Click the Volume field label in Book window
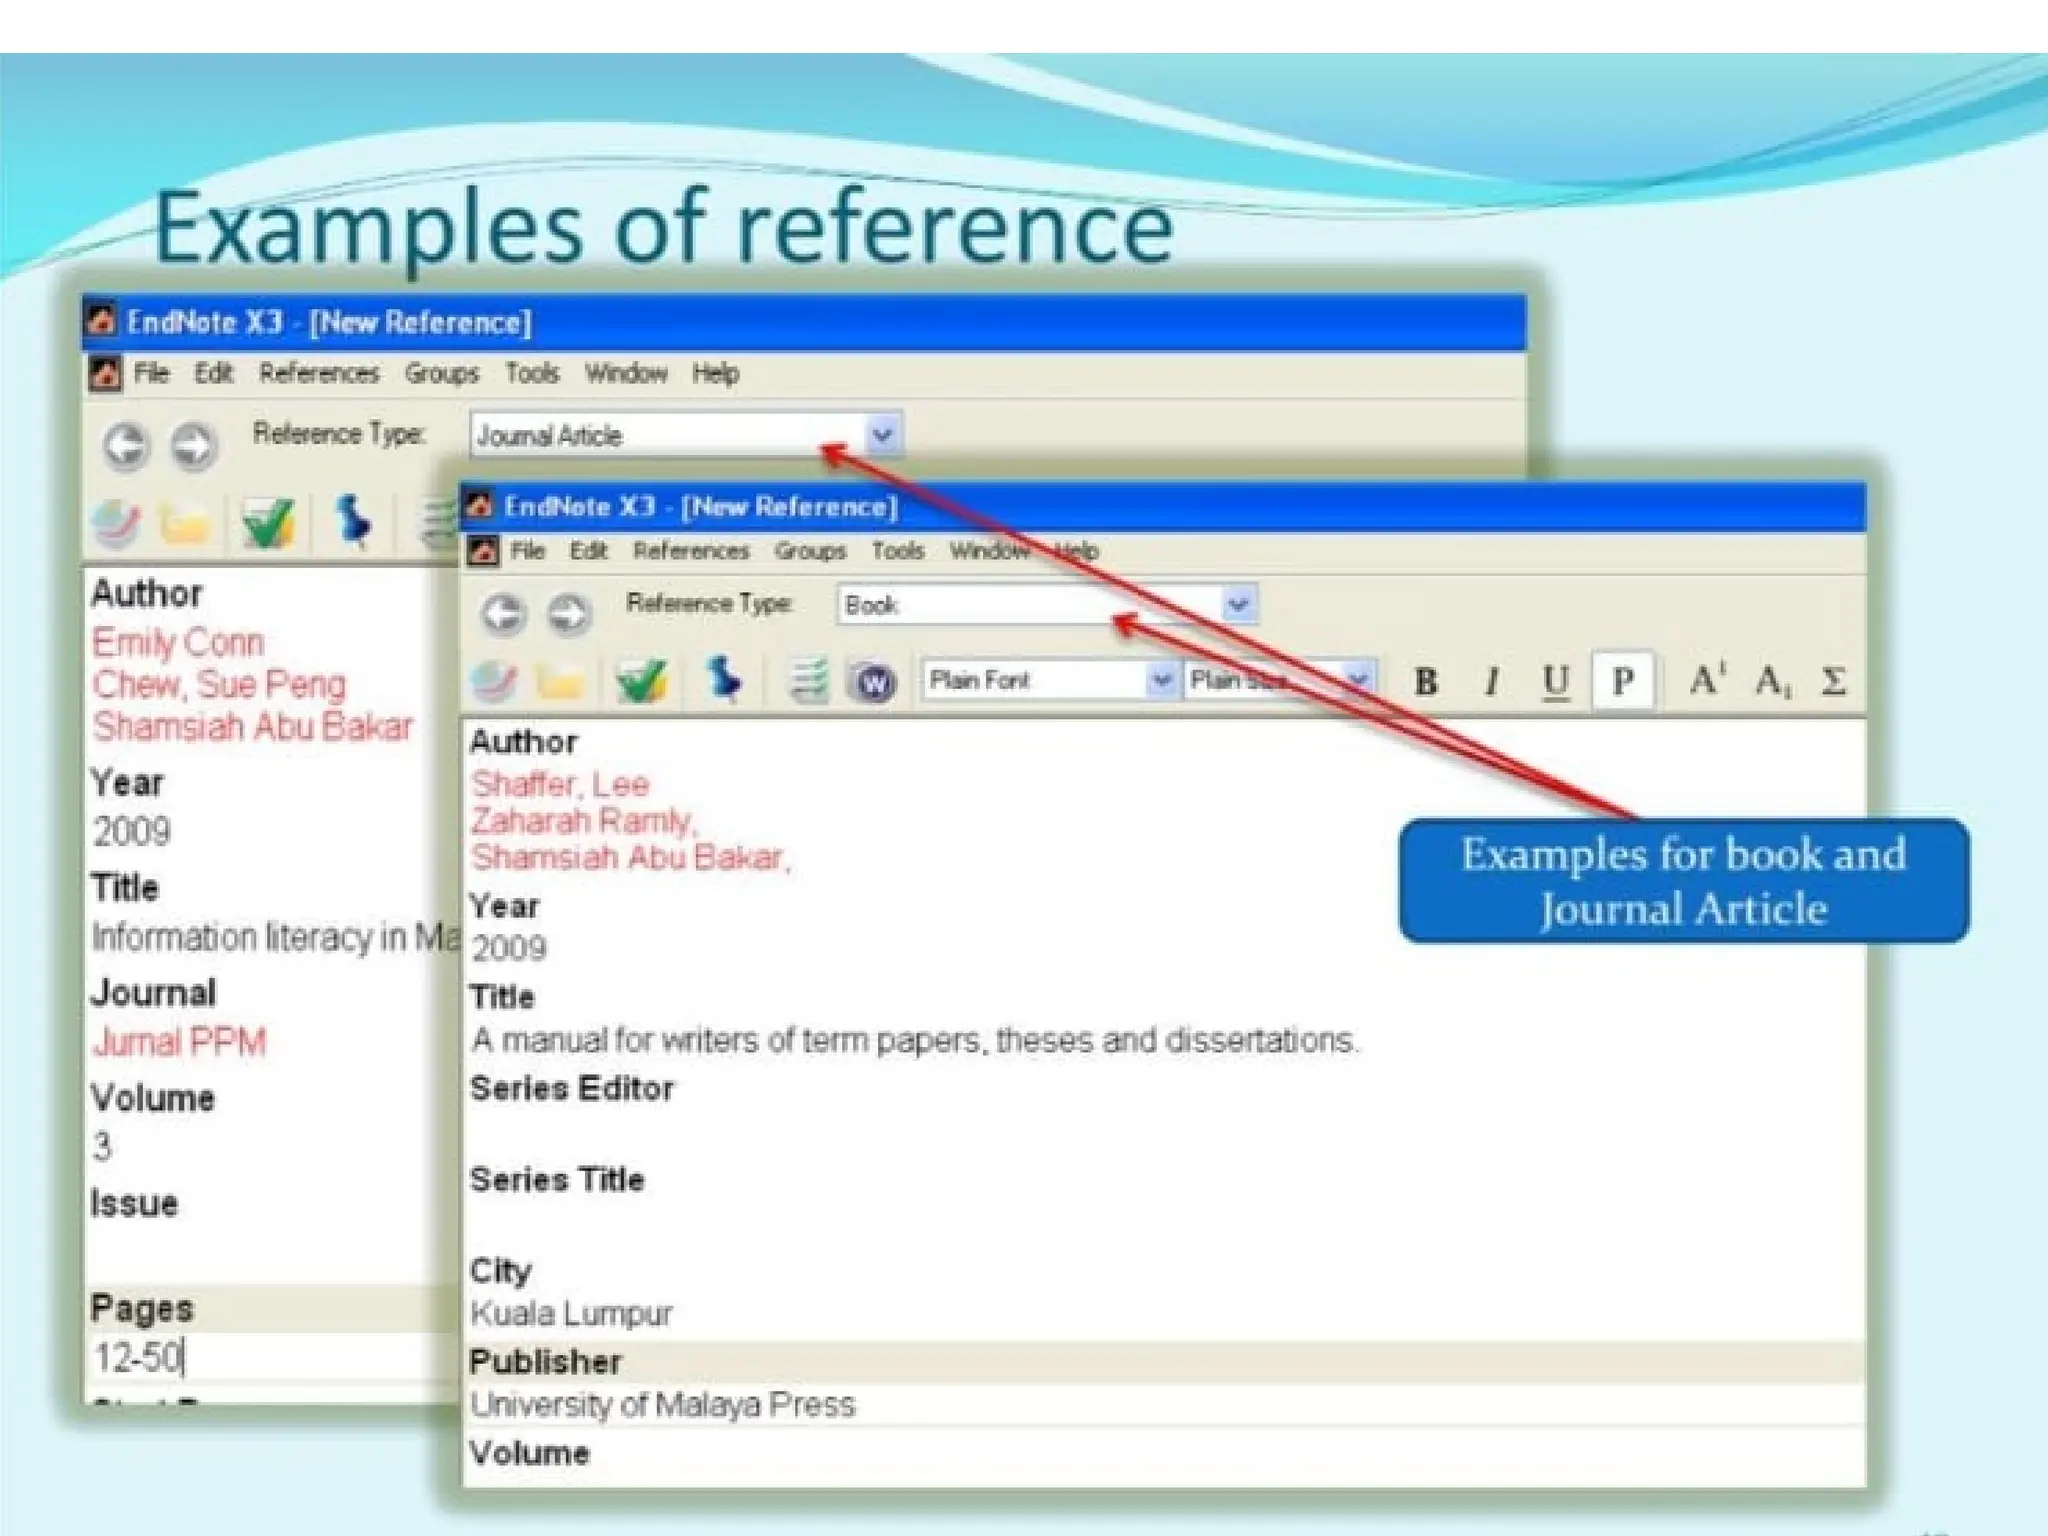 (x=529, y=1453)
